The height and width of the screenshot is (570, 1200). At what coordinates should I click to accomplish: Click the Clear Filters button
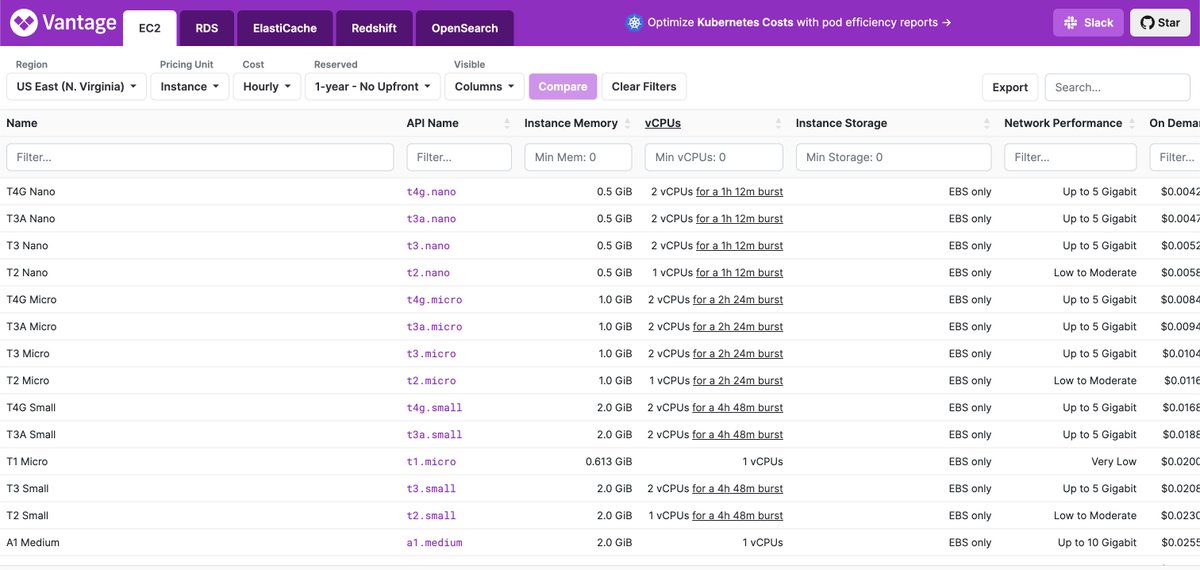pos(644,87)
